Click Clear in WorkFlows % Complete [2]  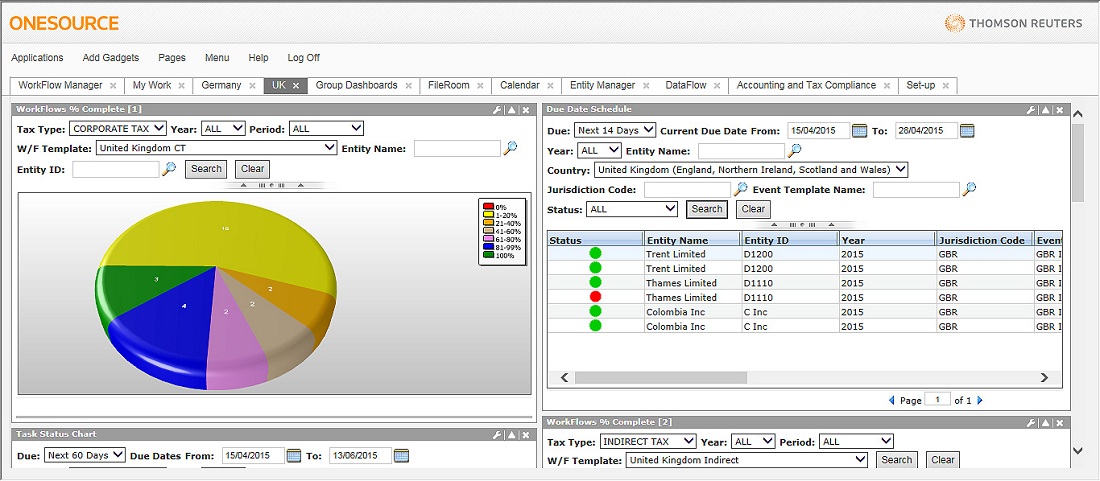click(x=943, y=460)
